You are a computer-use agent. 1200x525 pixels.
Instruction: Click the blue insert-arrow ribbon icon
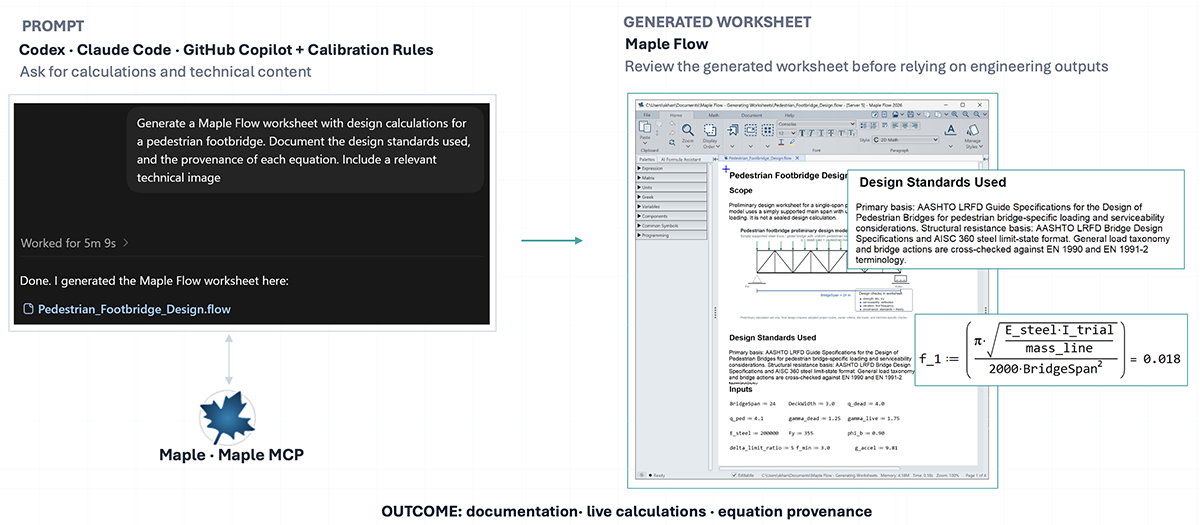point(732,129)
